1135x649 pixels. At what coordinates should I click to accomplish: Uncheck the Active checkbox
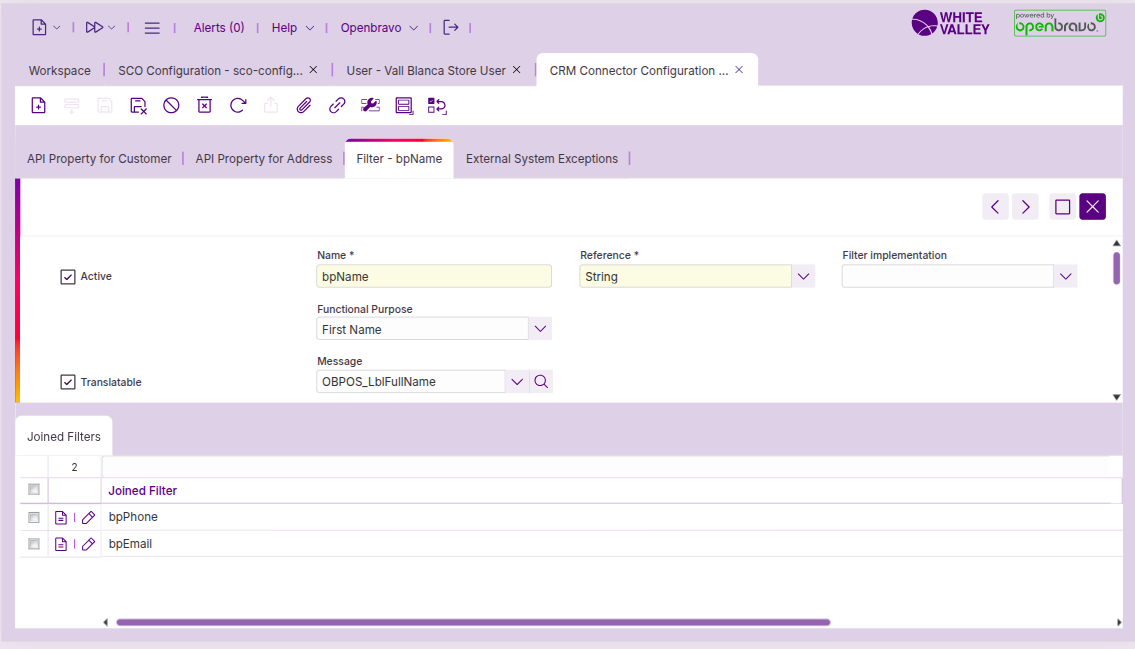pyautogui.click(x=68, y=277)
